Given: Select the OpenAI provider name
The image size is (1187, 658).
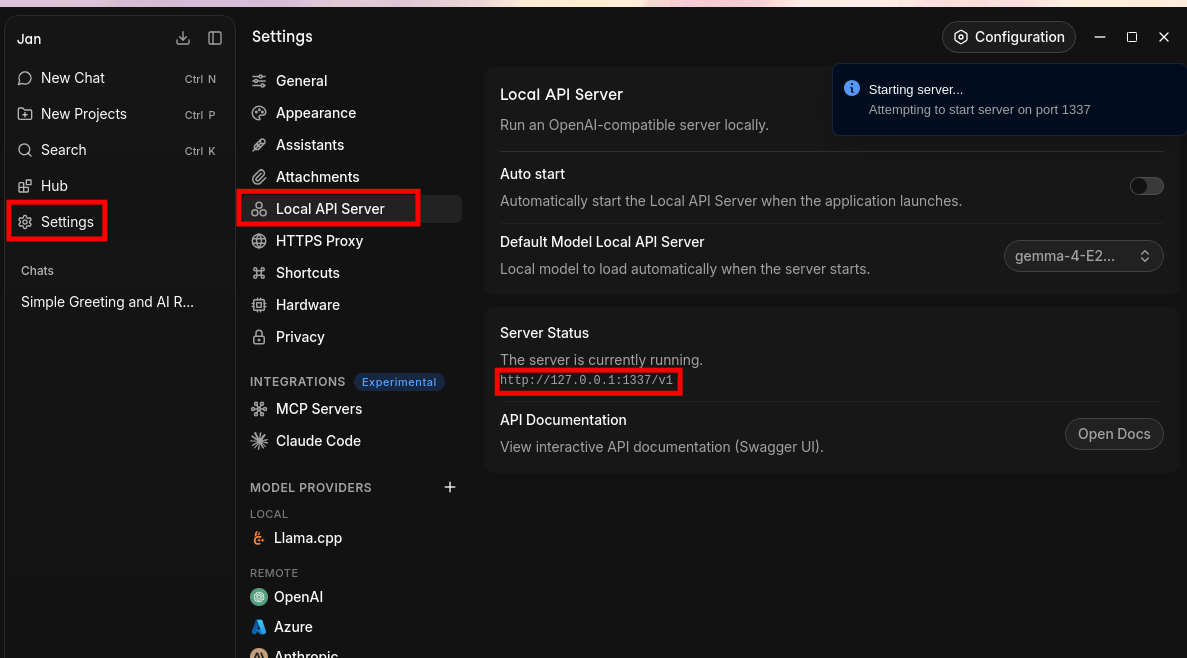Looking at the screenshot, I should pos(298,597).
